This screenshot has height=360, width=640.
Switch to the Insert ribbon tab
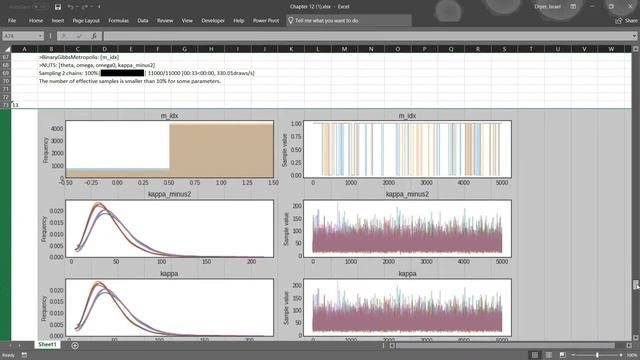click(x=58, y=20)
